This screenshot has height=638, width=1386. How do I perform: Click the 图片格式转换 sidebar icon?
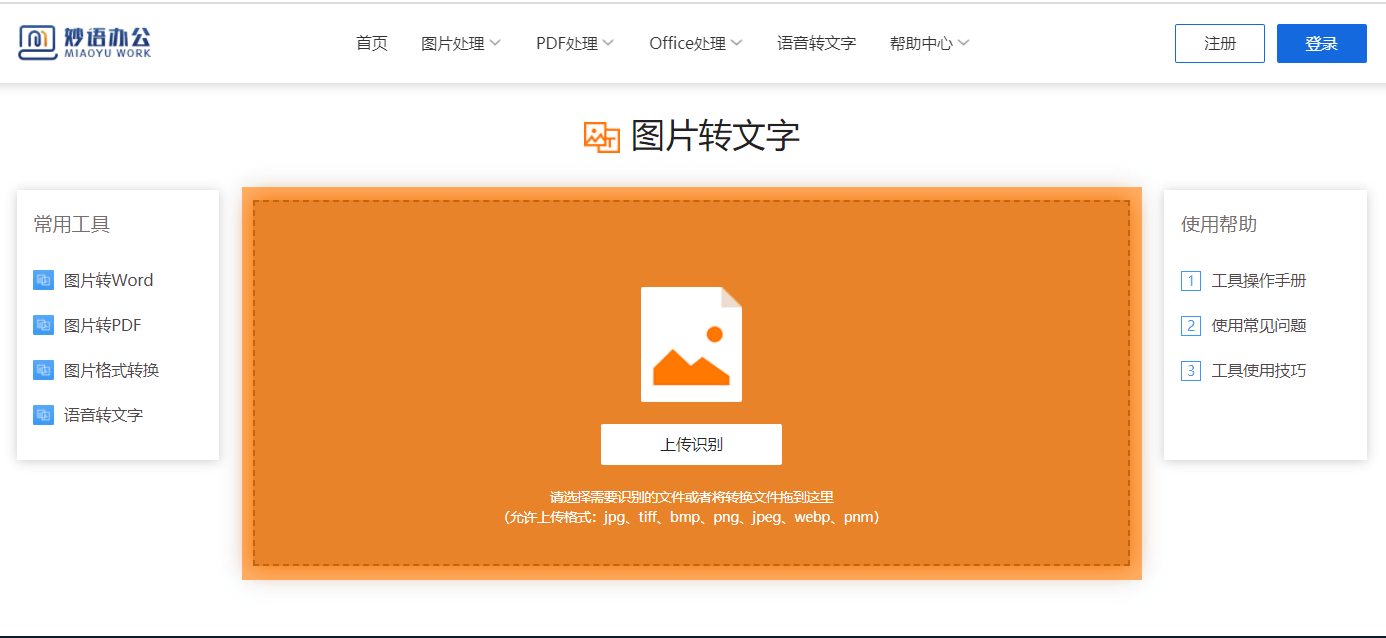point(43,370)
